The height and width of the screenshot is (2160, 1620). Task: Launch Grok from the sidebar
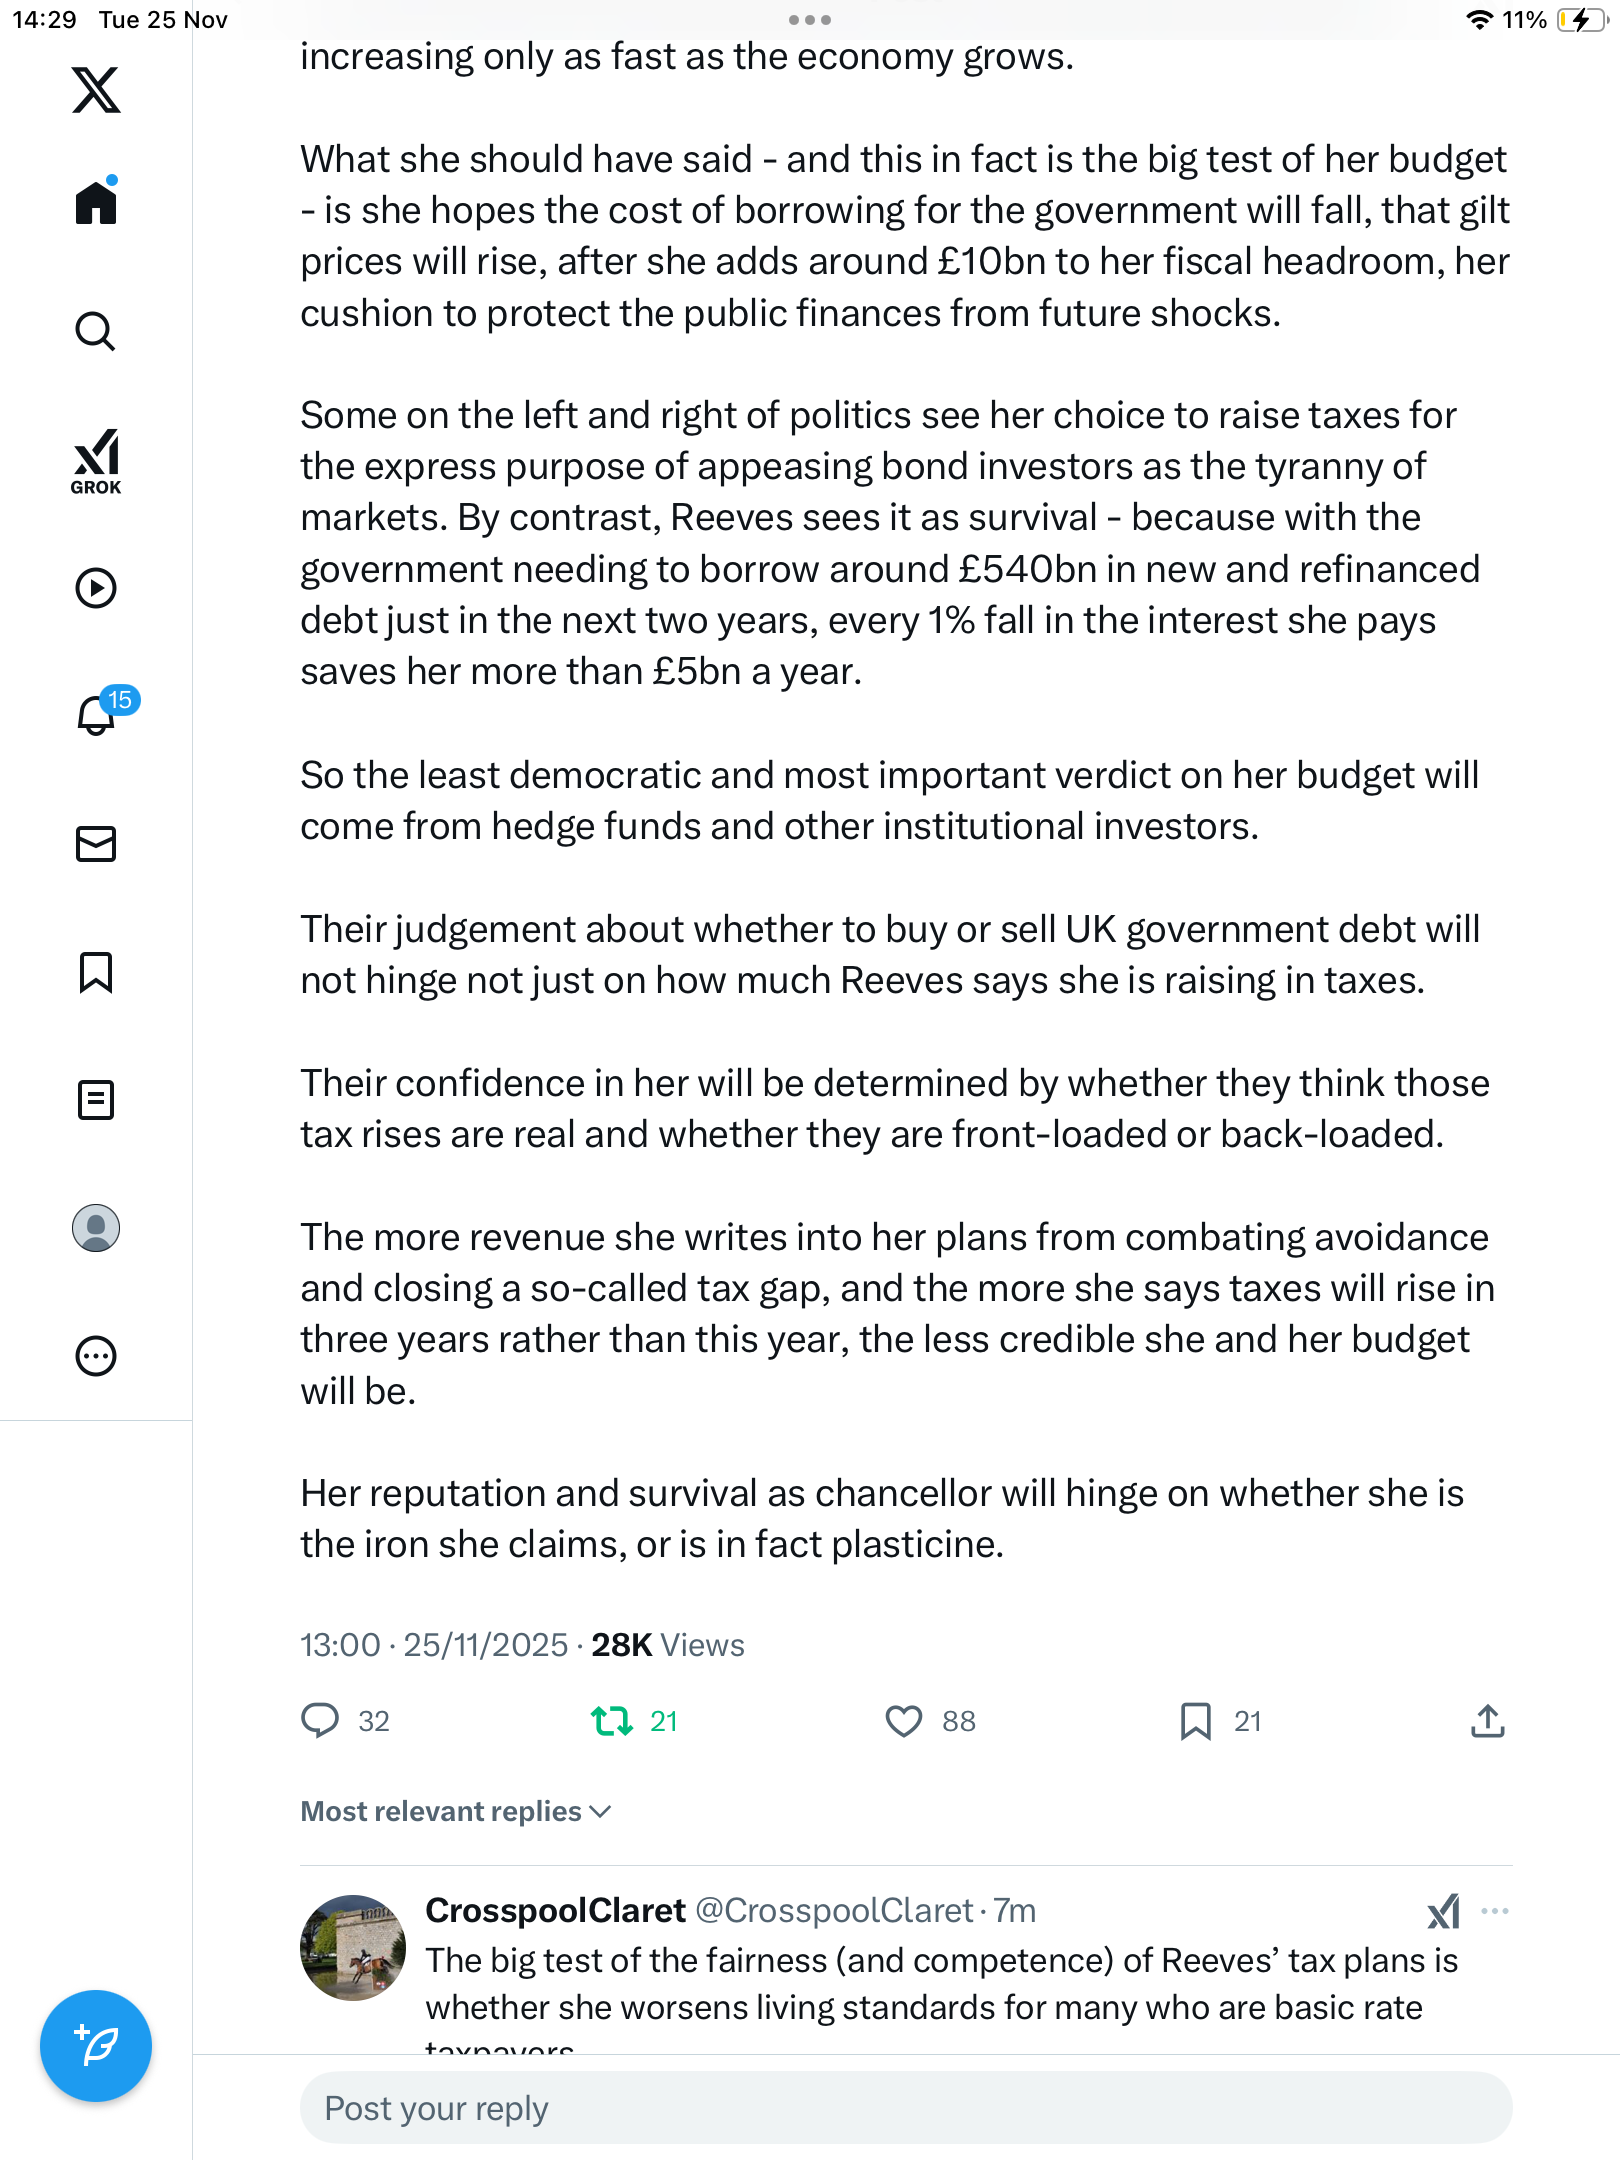96,461
